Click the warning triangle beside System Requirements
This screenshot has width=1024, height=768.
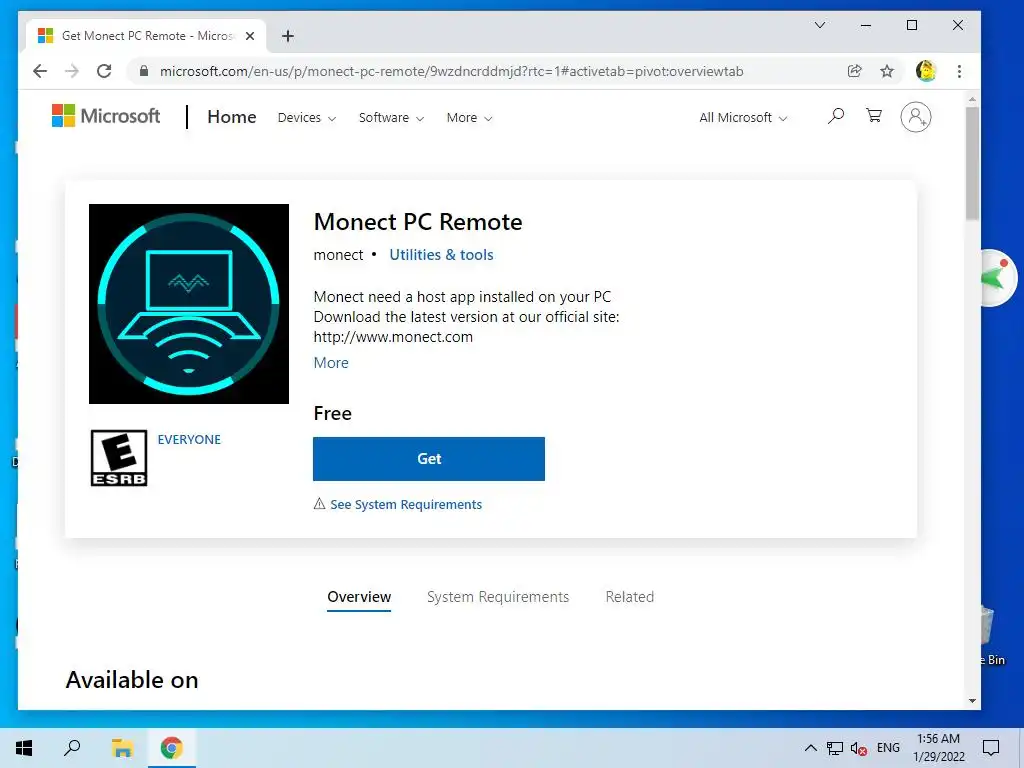[x=319, y=504]
